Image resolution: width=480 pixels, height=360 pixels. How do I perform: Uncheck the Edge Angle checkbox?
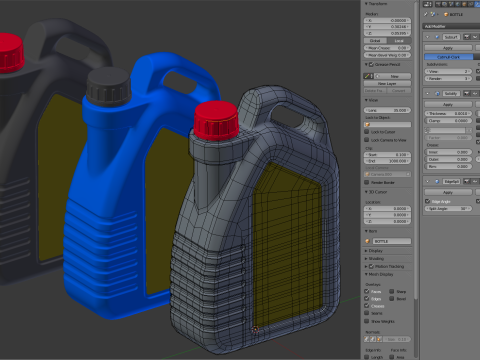click(x=428, y=201)
